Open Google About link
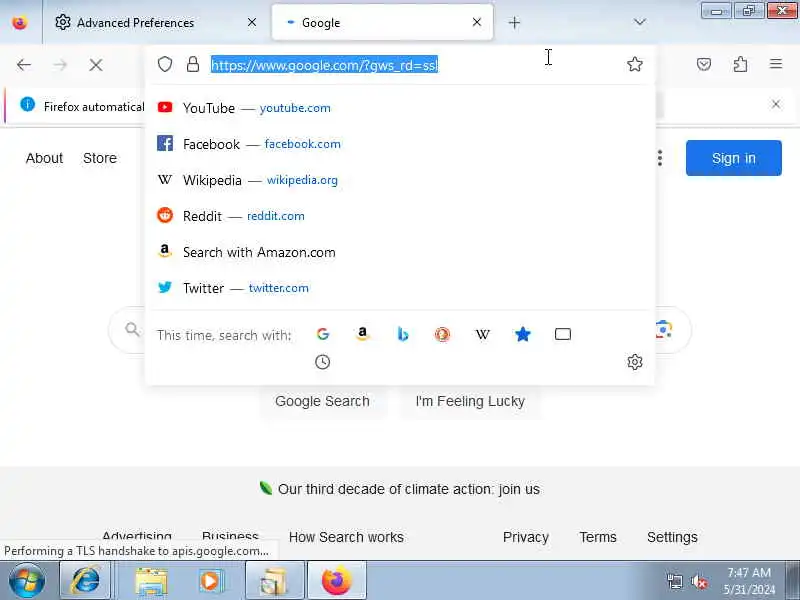 tap(44, 158)
